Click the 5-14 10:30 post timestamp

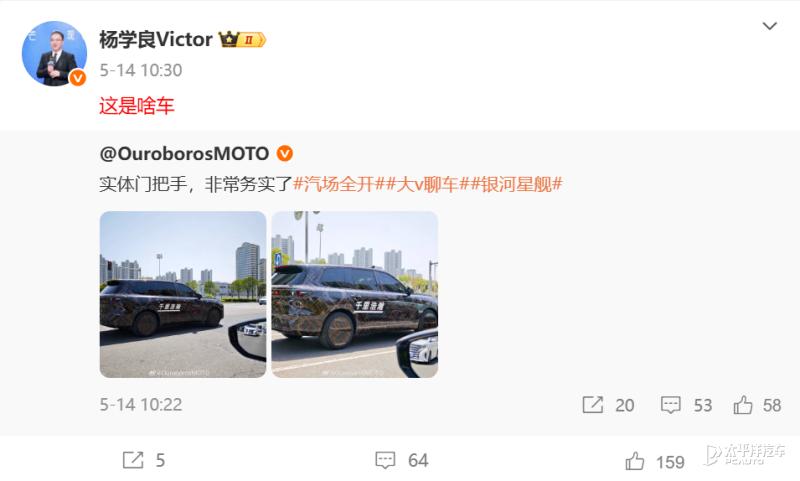[x=141, y=70]
